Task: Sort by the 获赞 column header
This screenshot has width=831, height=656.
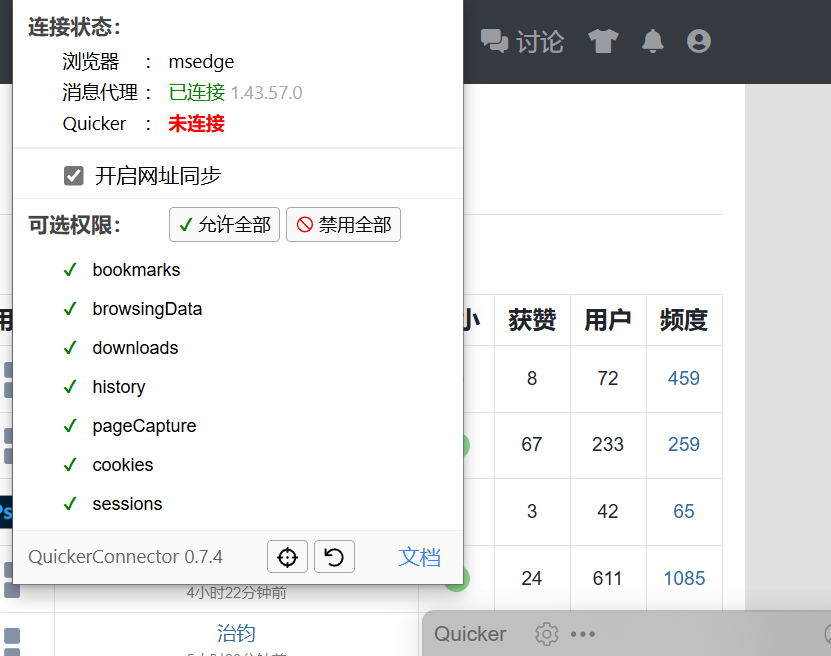Action: coord(532,320)
